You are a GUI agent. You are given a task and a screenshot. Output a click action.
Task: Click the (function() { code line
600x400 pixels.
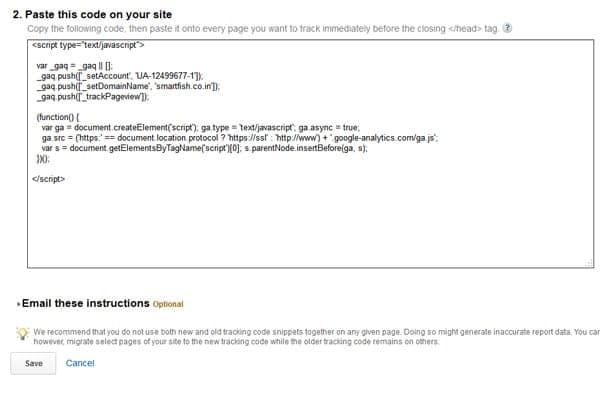click(58, 117)
